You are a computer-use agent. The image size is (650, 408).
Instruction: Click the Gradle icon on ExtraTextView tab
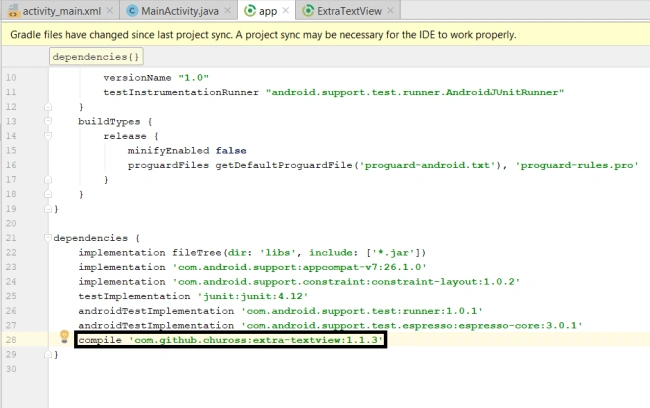(308, 11)
